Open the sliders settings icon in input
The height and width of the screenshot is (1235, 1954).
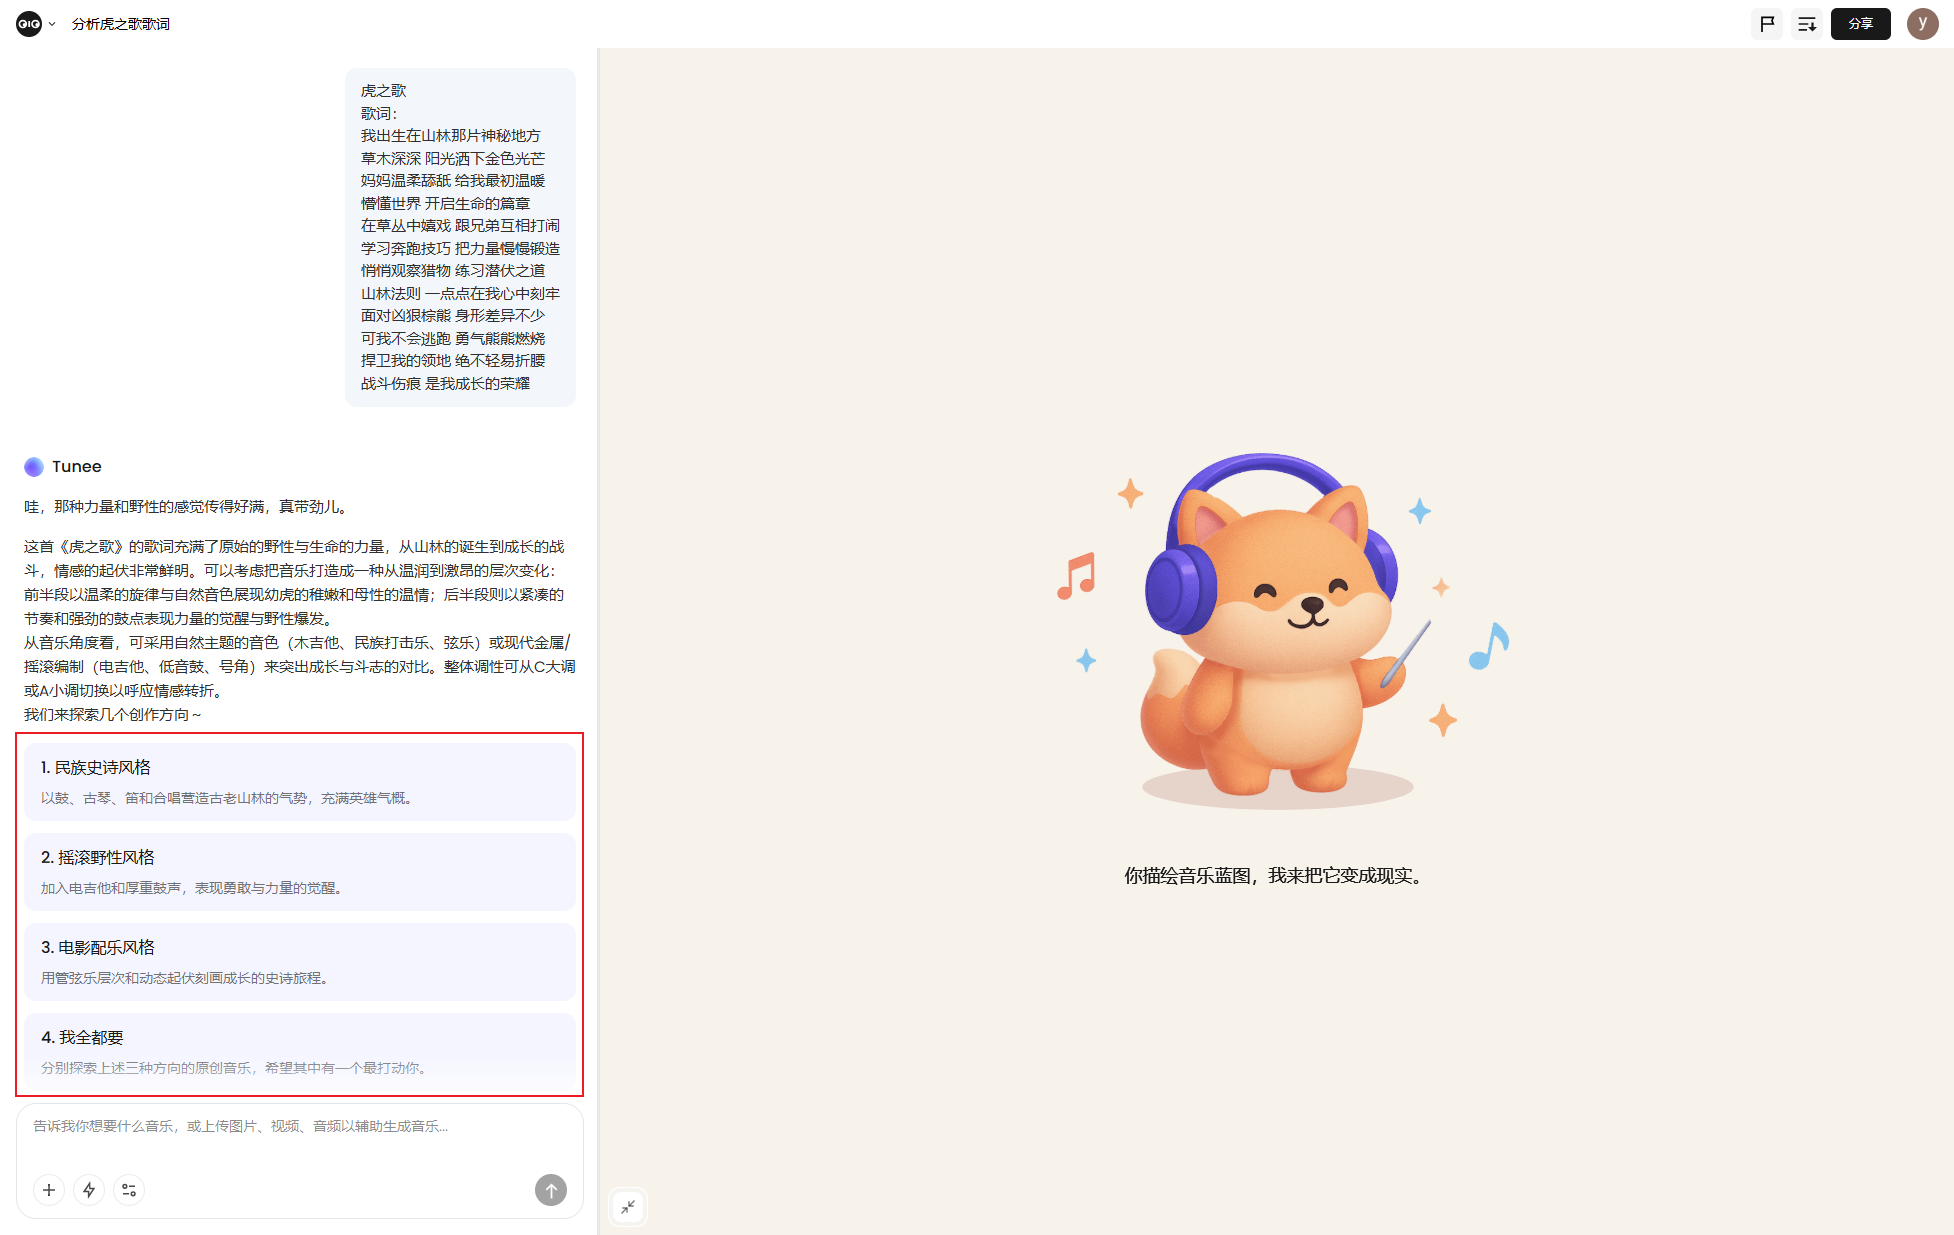(x=129, y=1190)
